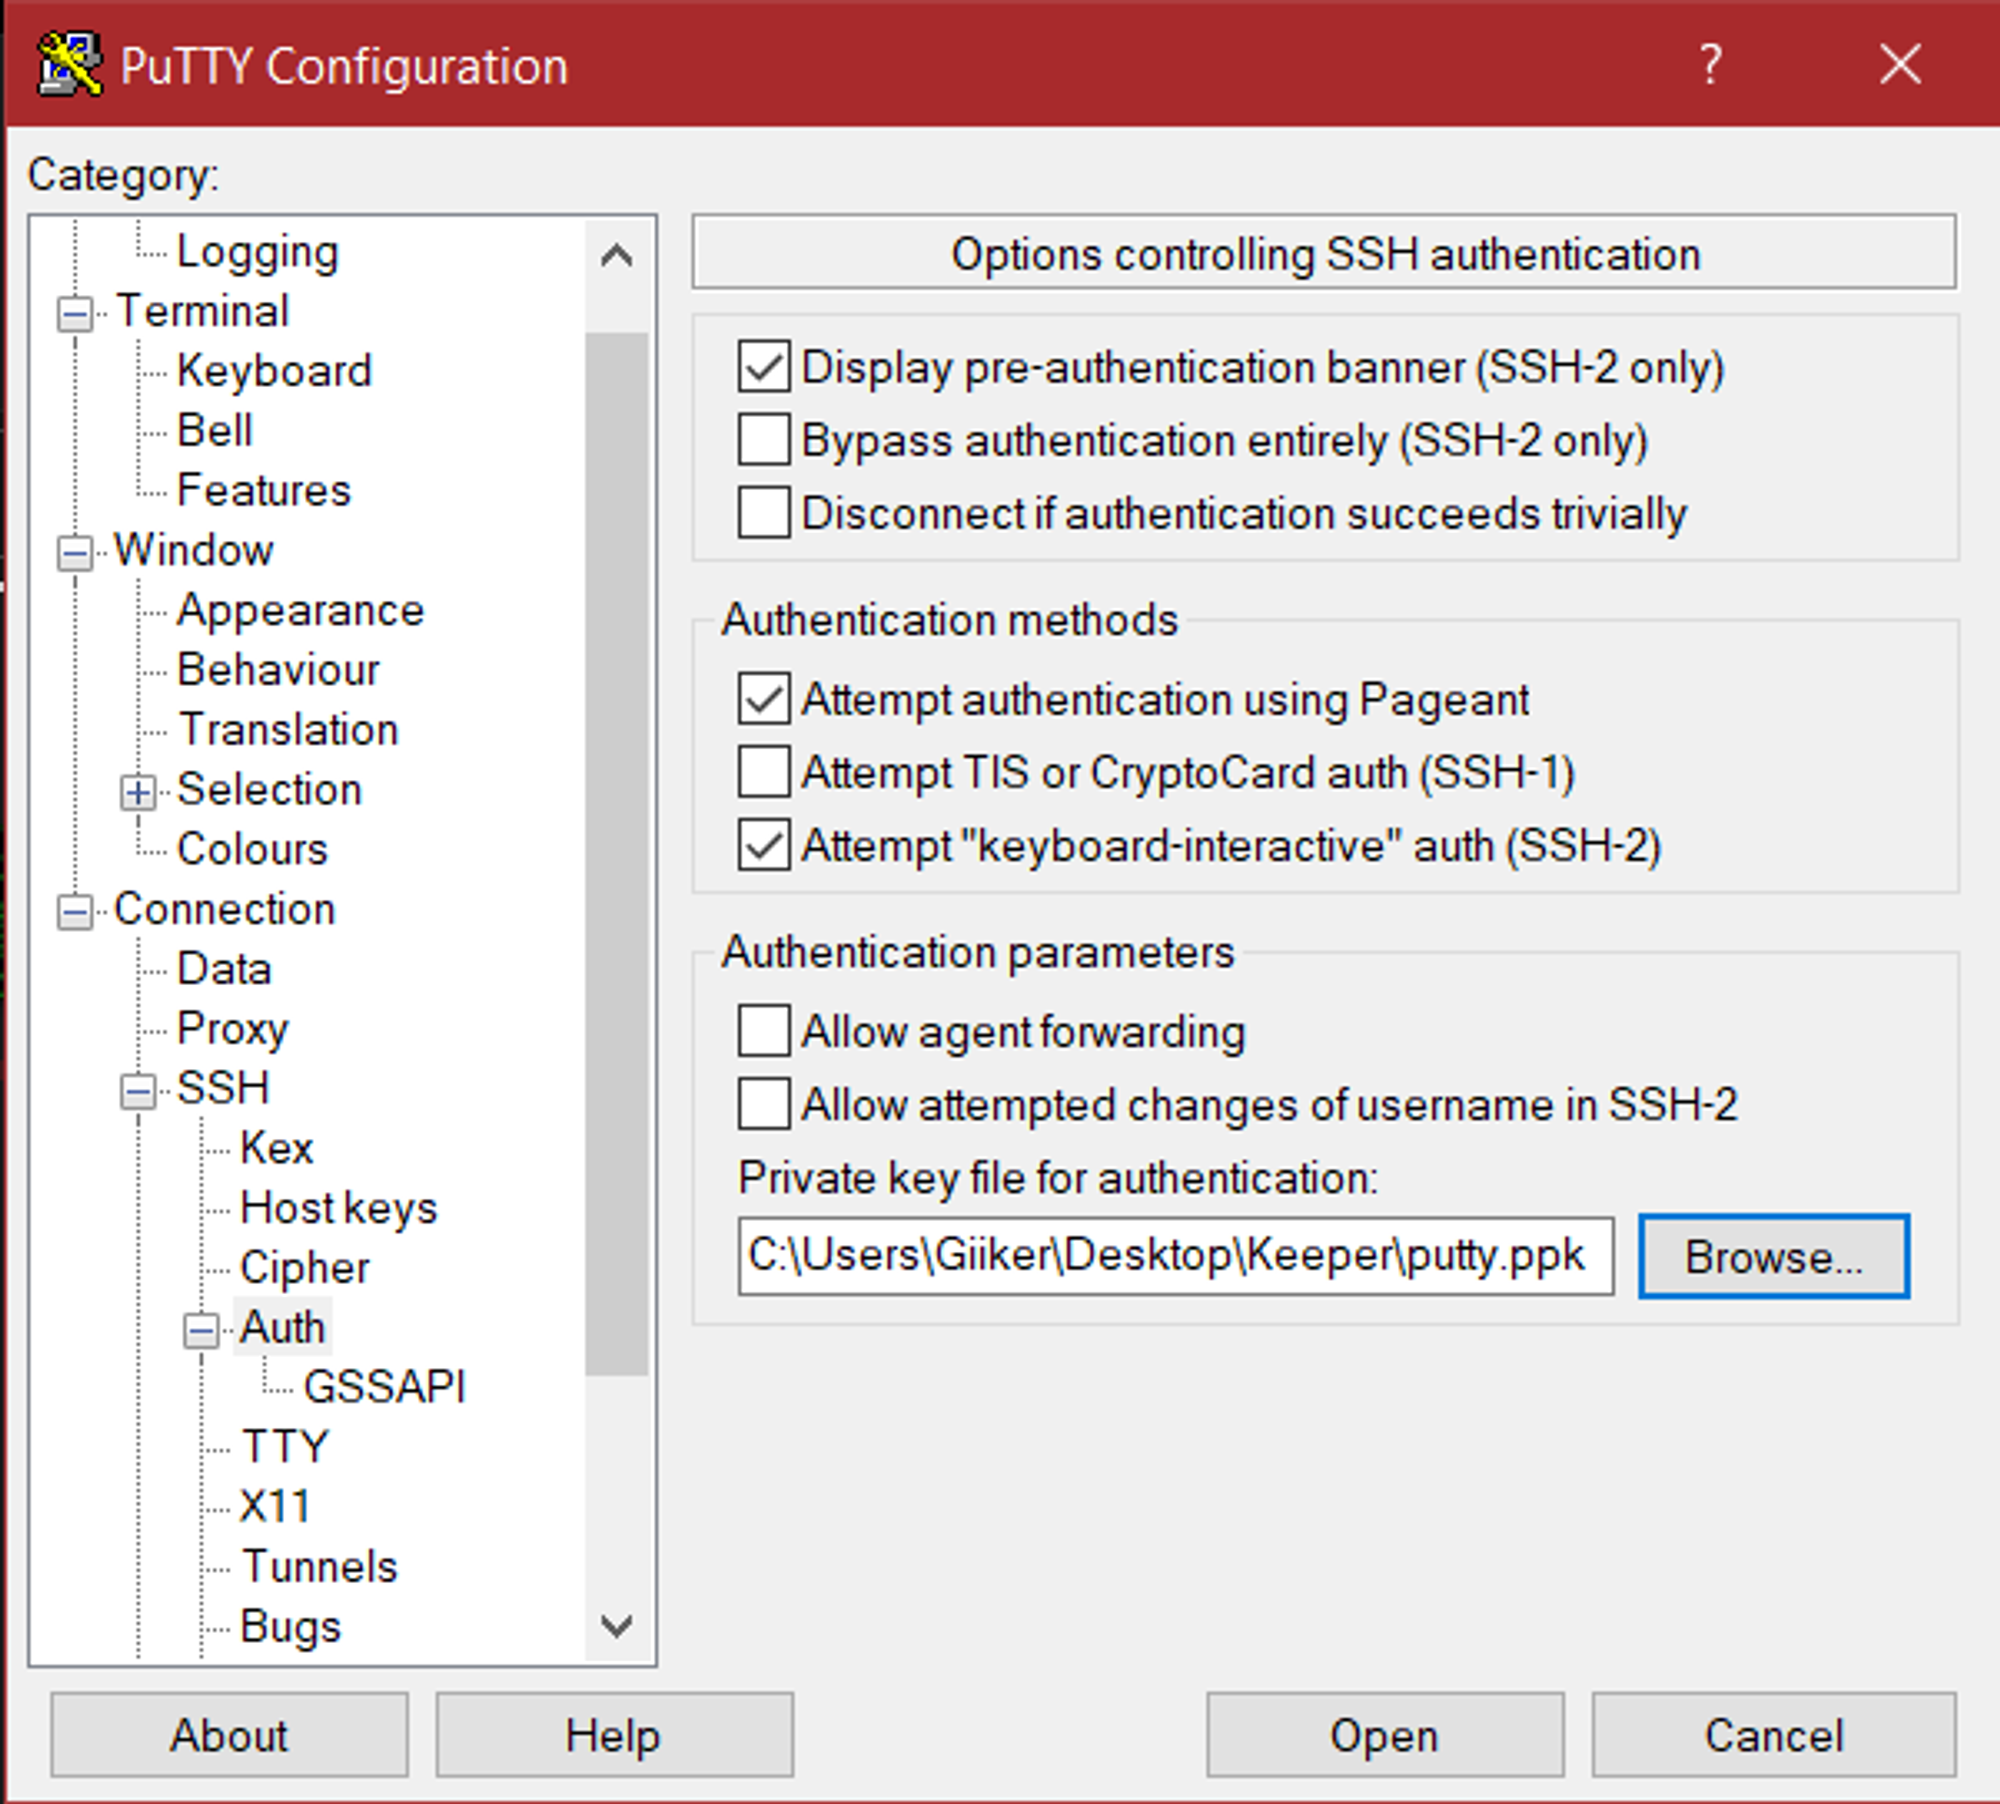Enable Allow agent forwarding checkbox
2000x1804 pixels.
pos(764,1031)
